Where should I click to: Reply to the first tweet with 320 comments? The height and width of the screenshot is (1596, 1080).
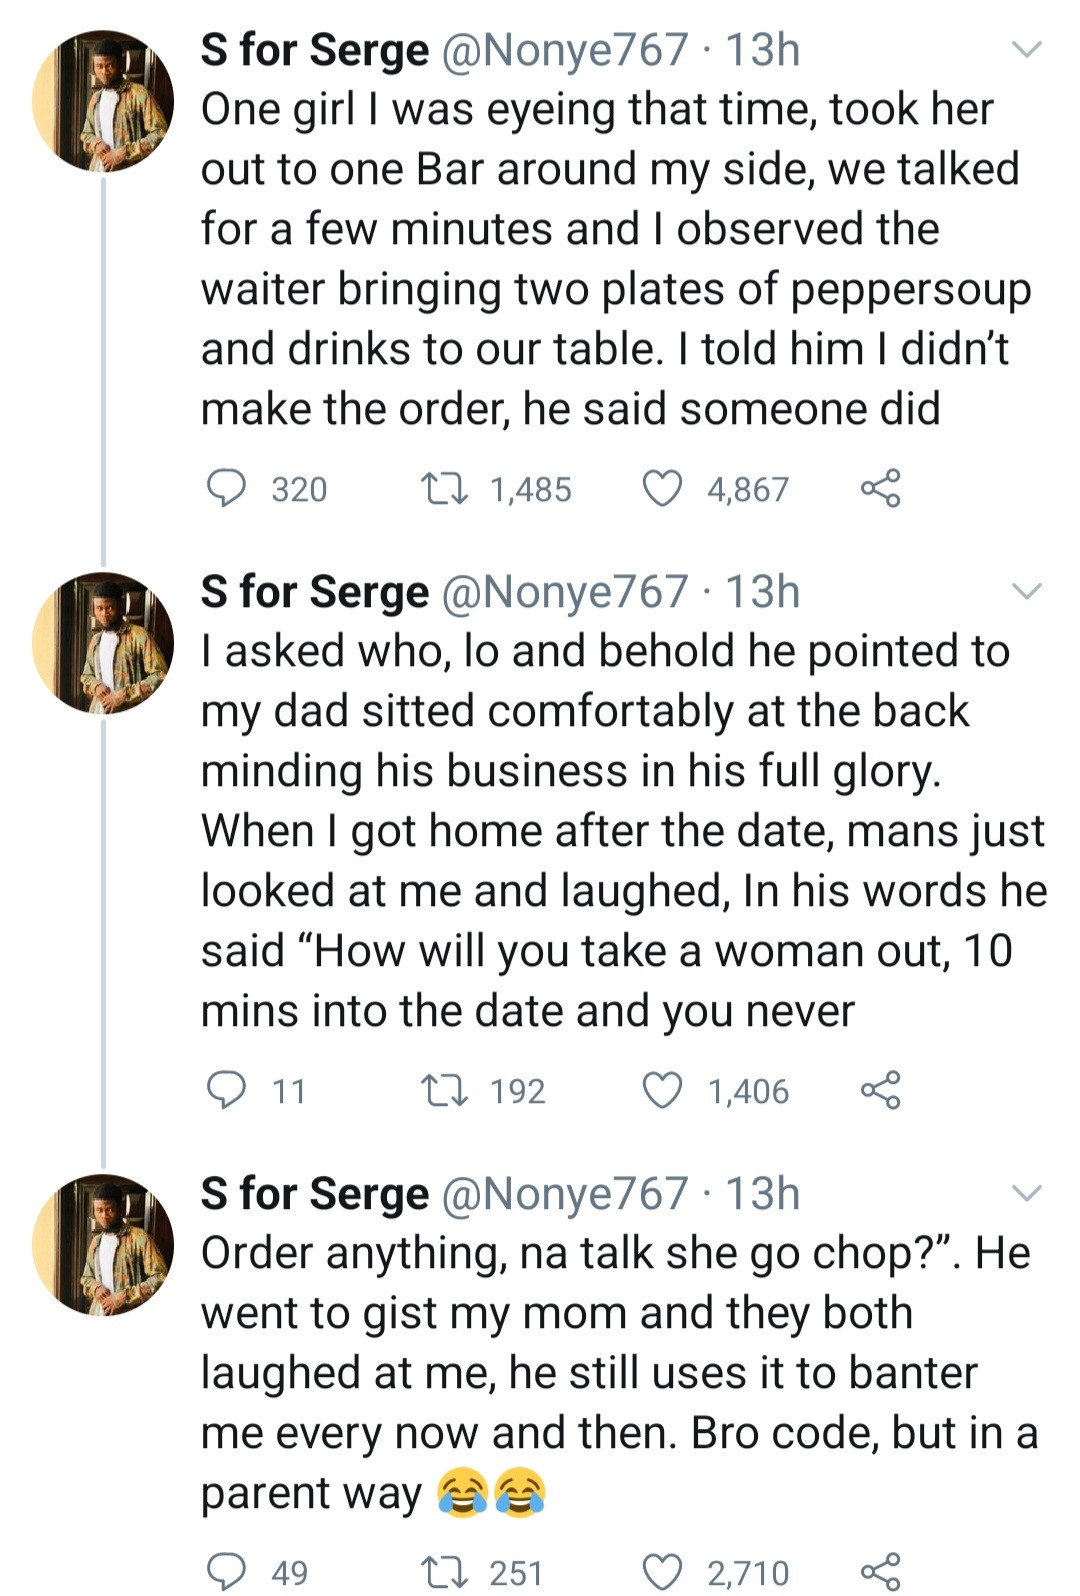tap(226, 489)
